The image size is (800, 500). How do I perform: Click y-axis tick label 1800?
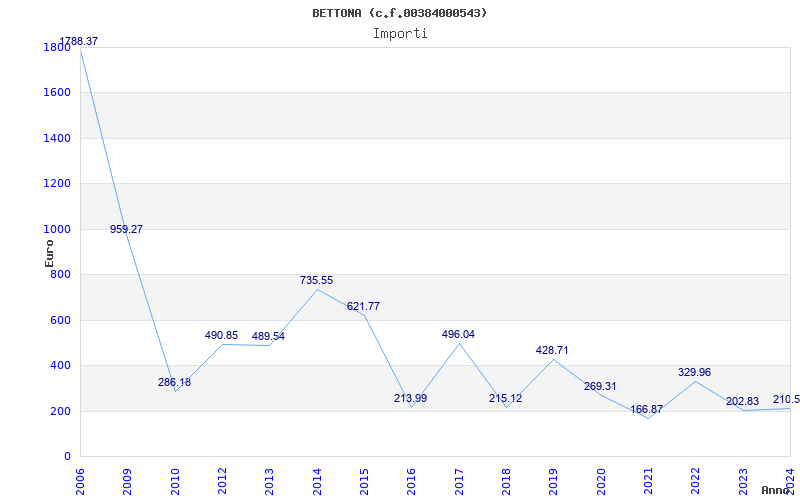58,47
